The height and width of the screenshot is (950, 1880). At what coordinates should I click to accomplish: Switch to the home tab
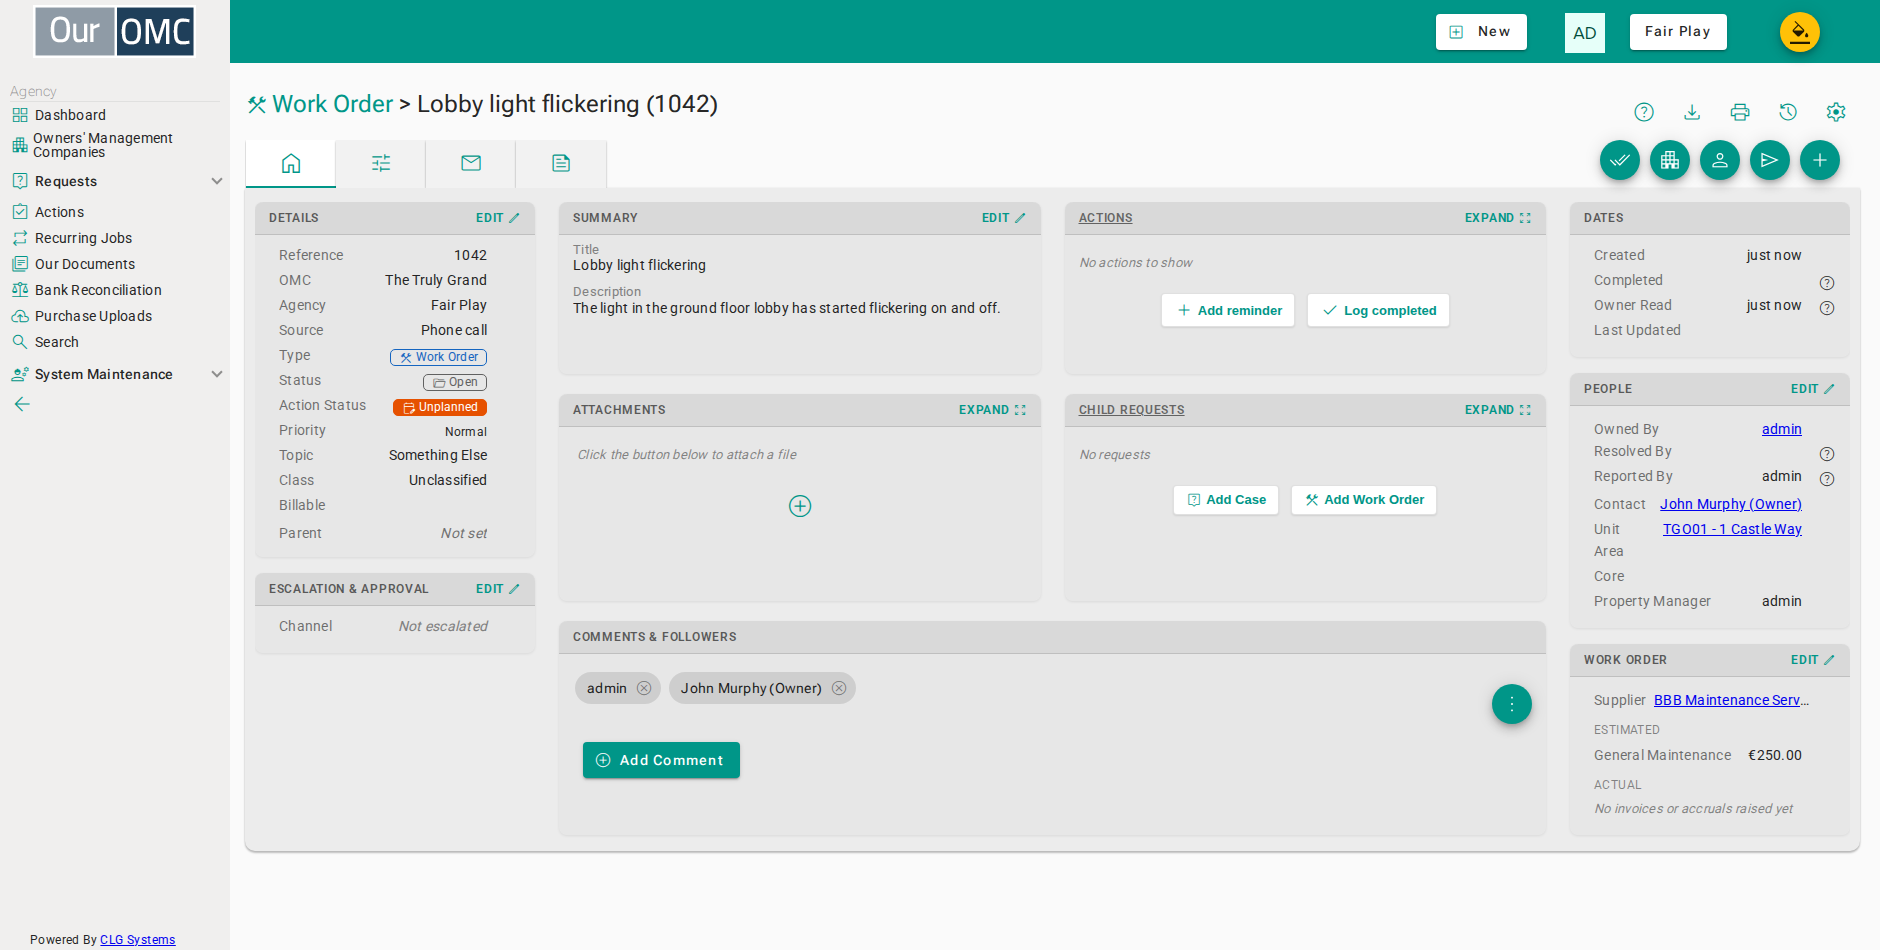291,163
